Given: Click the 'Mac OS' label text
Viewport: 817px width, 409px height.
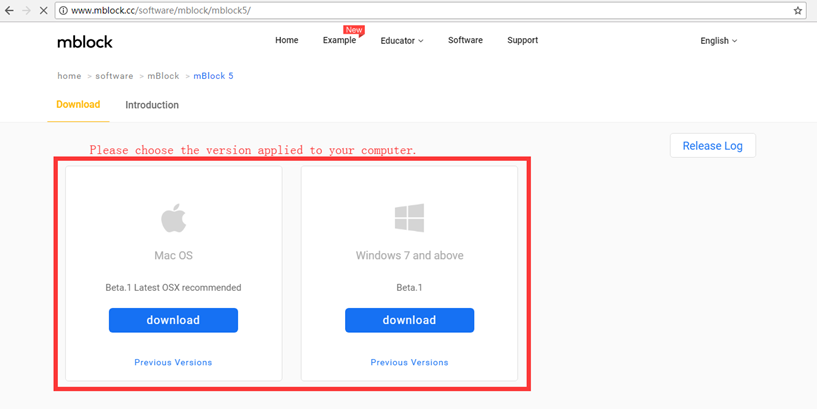Looking at the screenshot, I should point(174,255).
